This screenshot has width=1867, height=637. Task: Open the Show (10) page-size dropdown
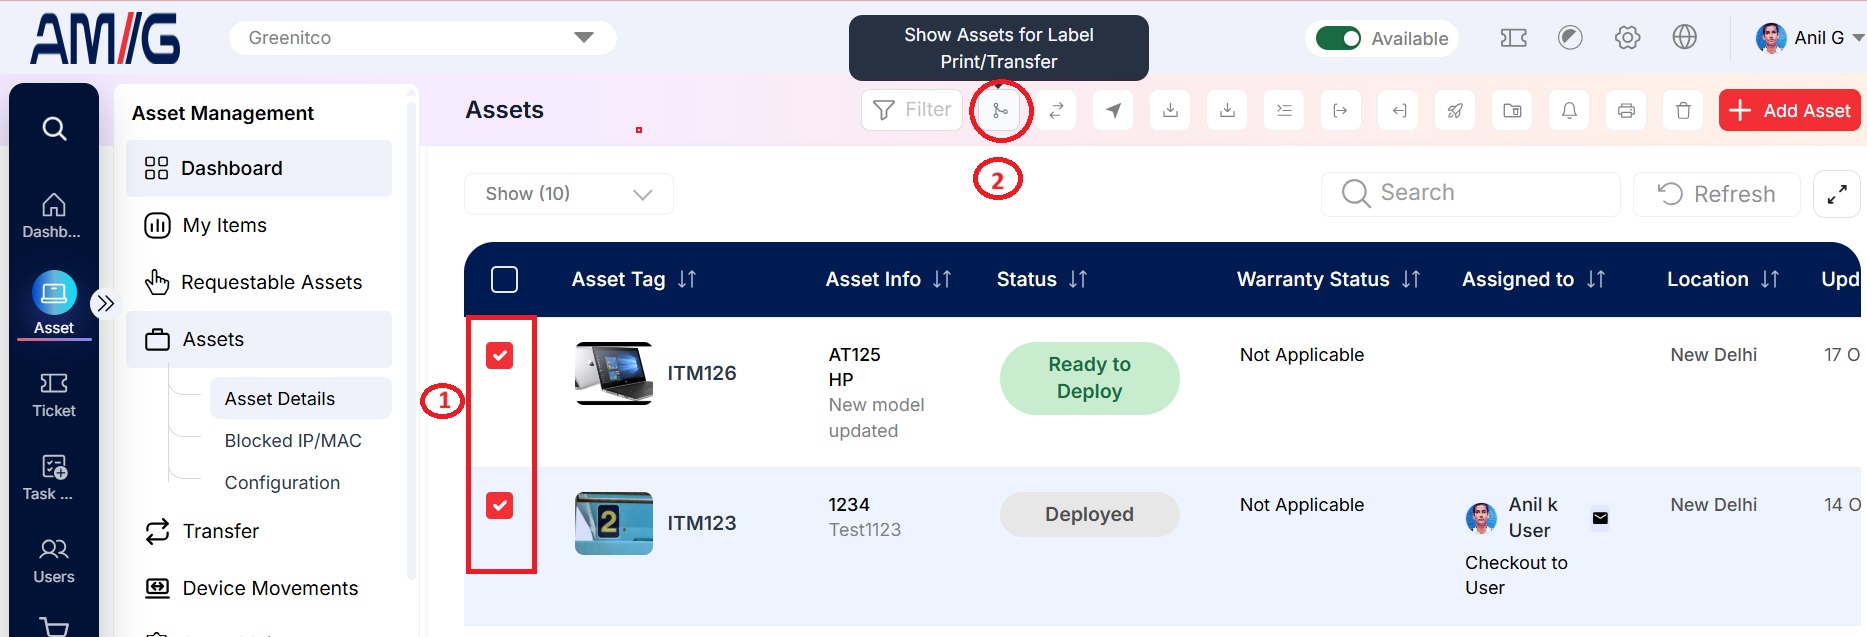point(568,194)
